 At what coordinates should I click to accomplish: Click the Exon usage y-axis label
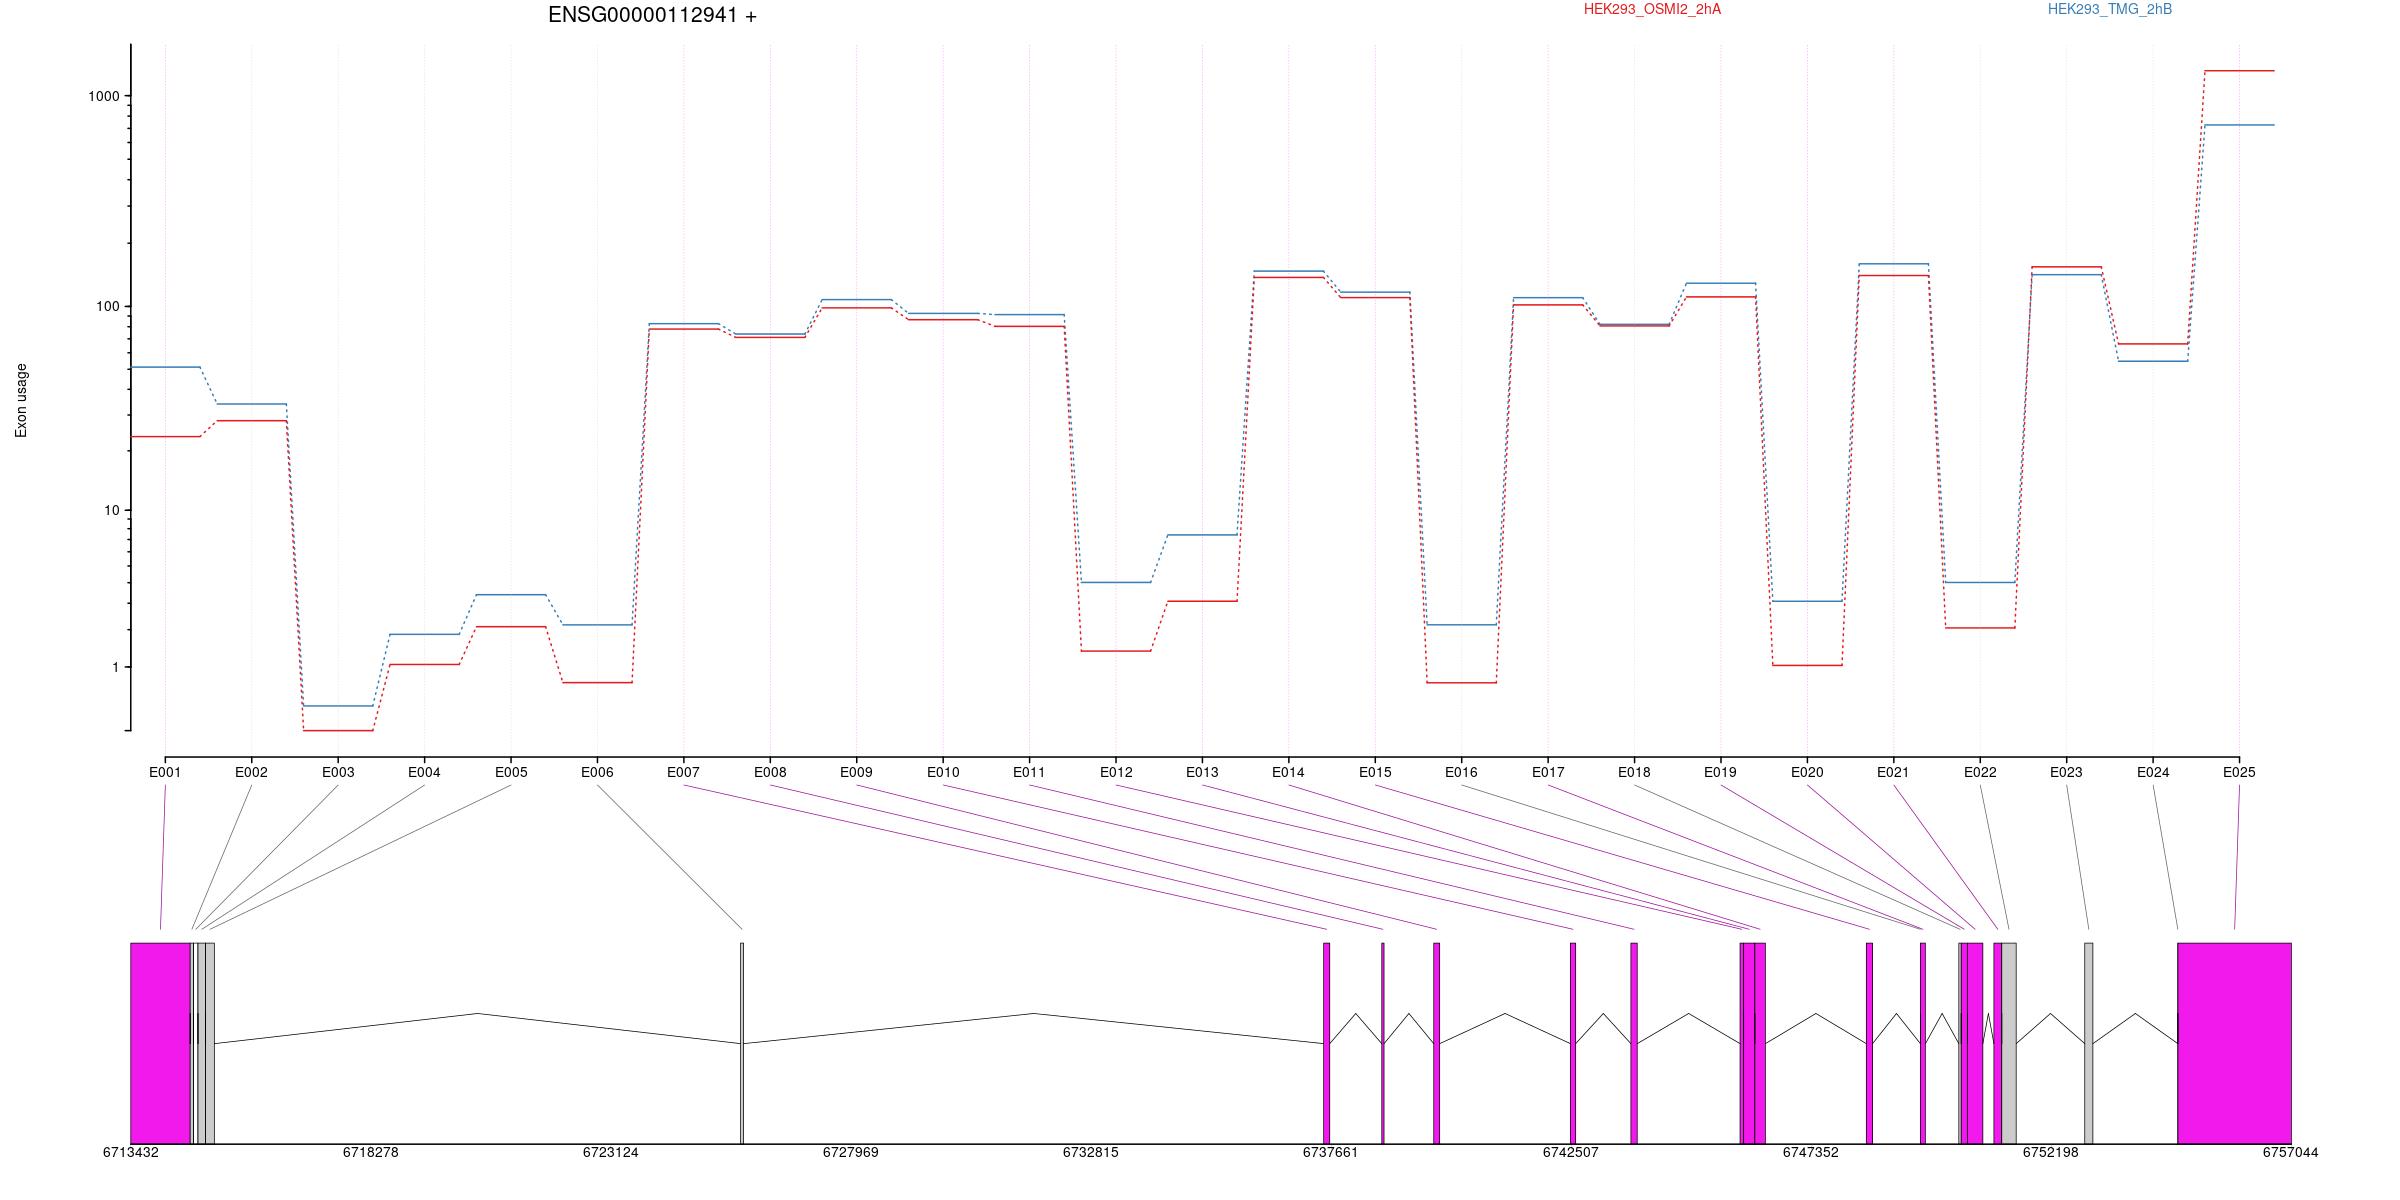point(21,400)
